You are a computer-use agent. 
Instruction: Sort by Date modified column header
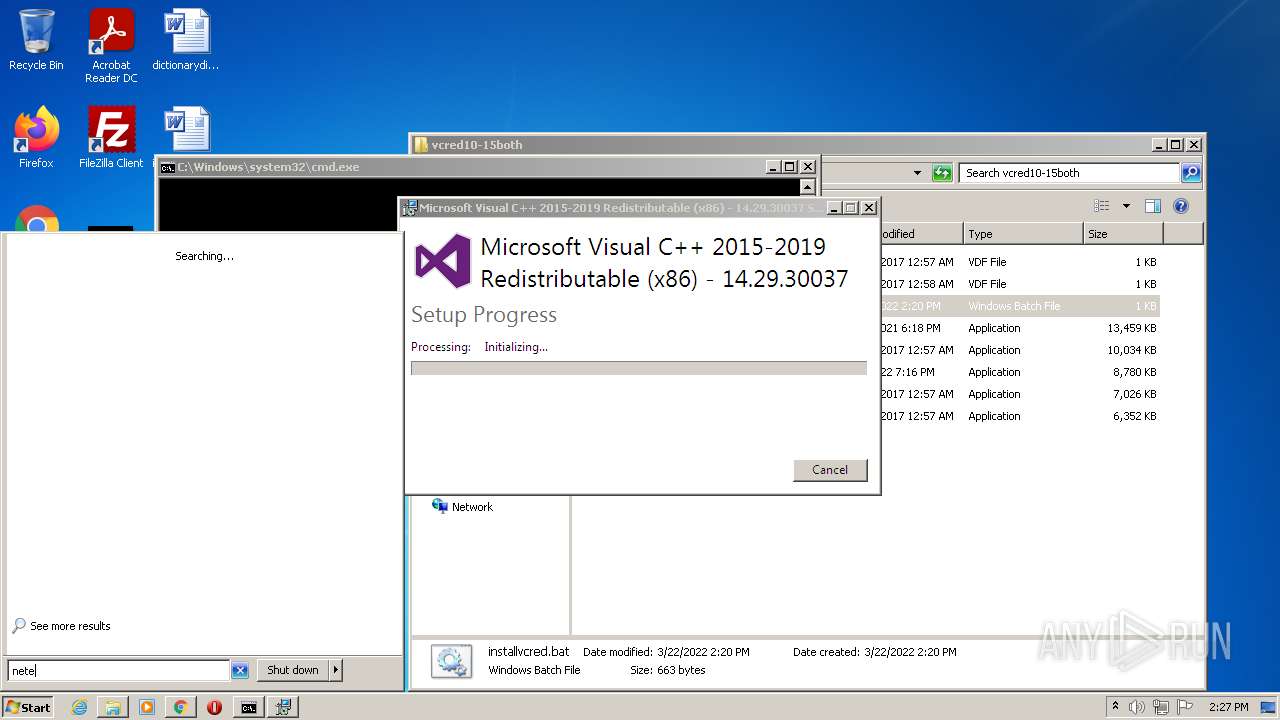pyautogui.click(x=921, y=234)
